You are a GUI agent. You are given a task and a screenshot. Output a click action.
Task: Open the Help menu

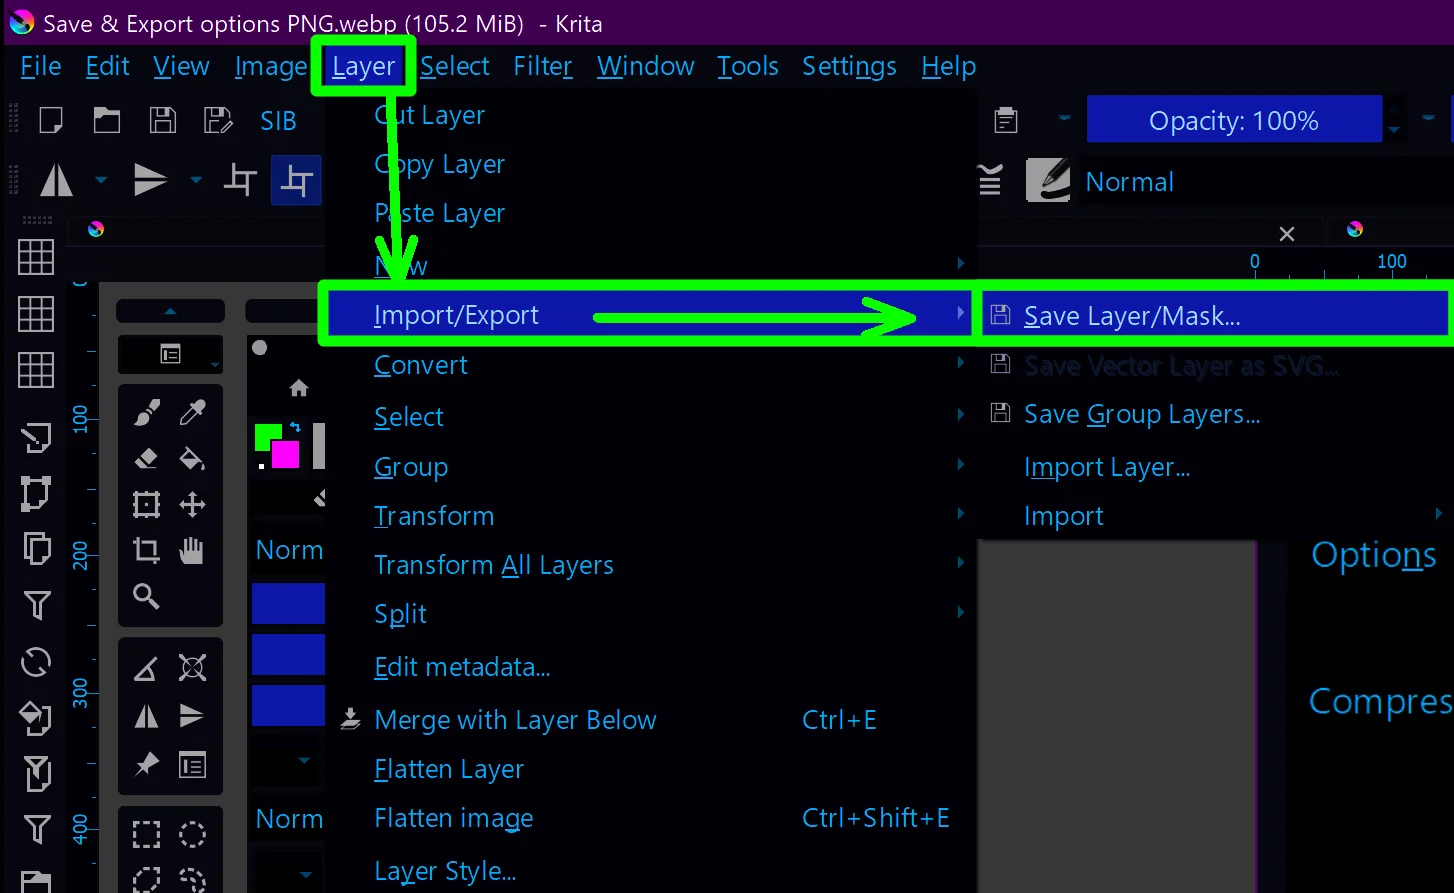pyautogui.click(x=949, y=67)
